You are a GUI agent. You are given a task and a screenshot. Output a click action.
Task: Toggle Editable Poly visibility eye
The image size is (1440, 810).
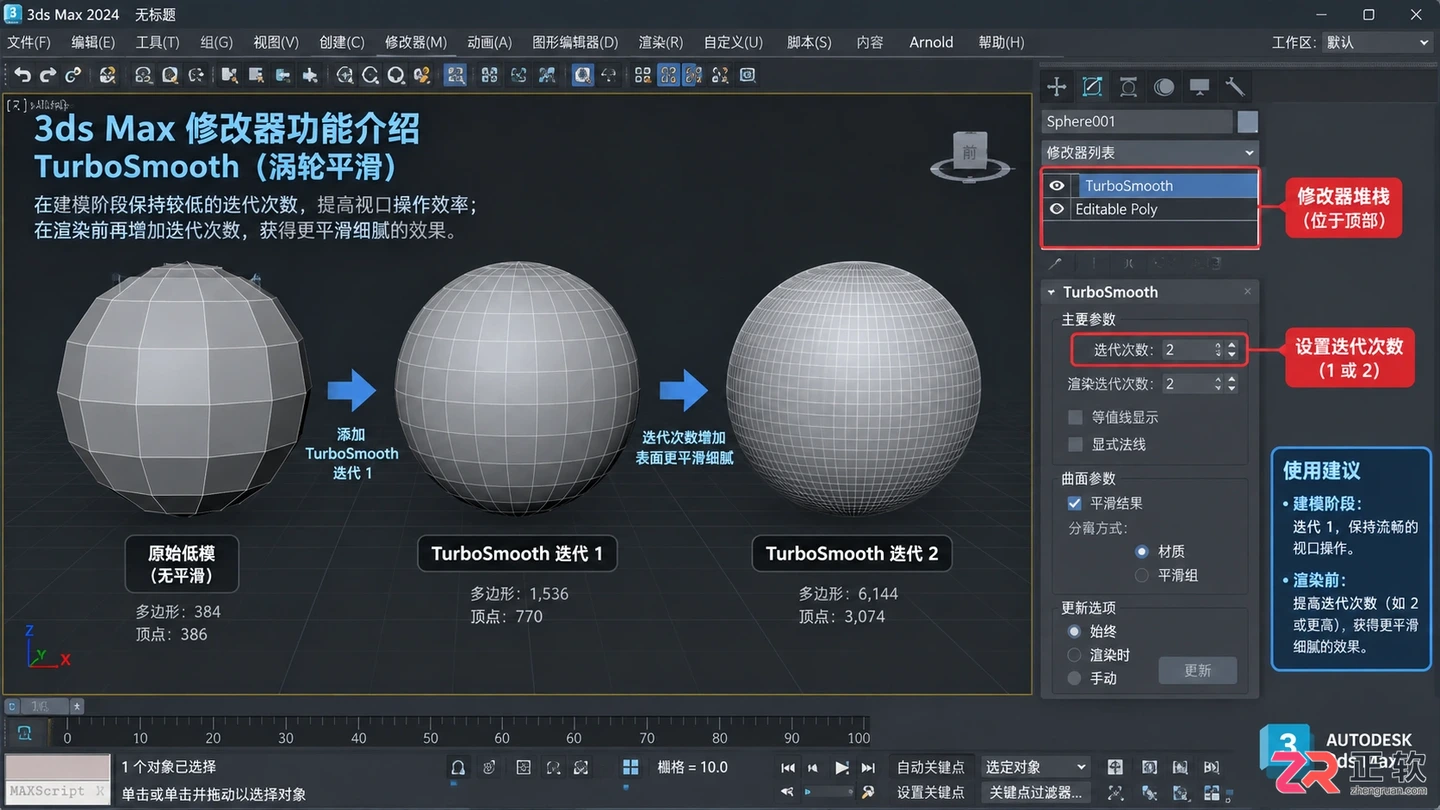1057,209
